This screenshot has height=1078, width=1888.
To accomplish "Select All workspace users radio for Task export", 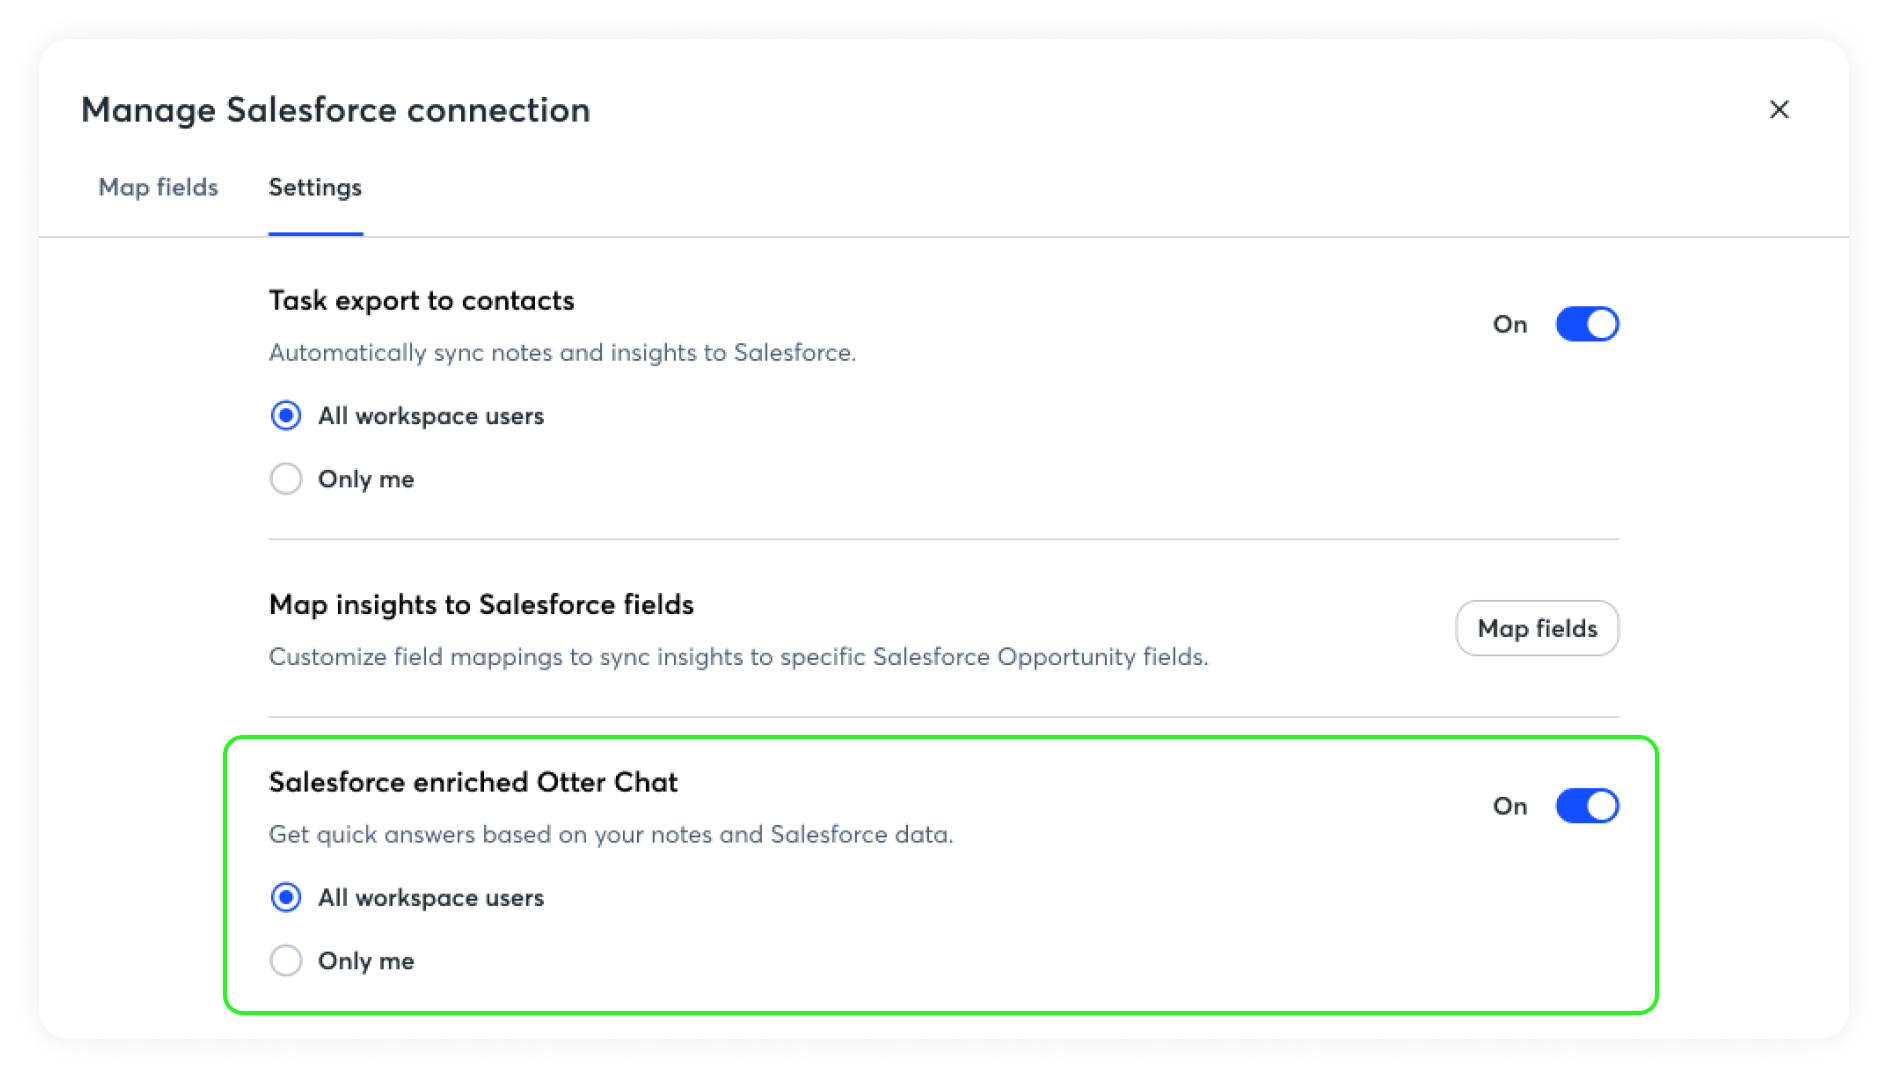I will tap(286, 415).
